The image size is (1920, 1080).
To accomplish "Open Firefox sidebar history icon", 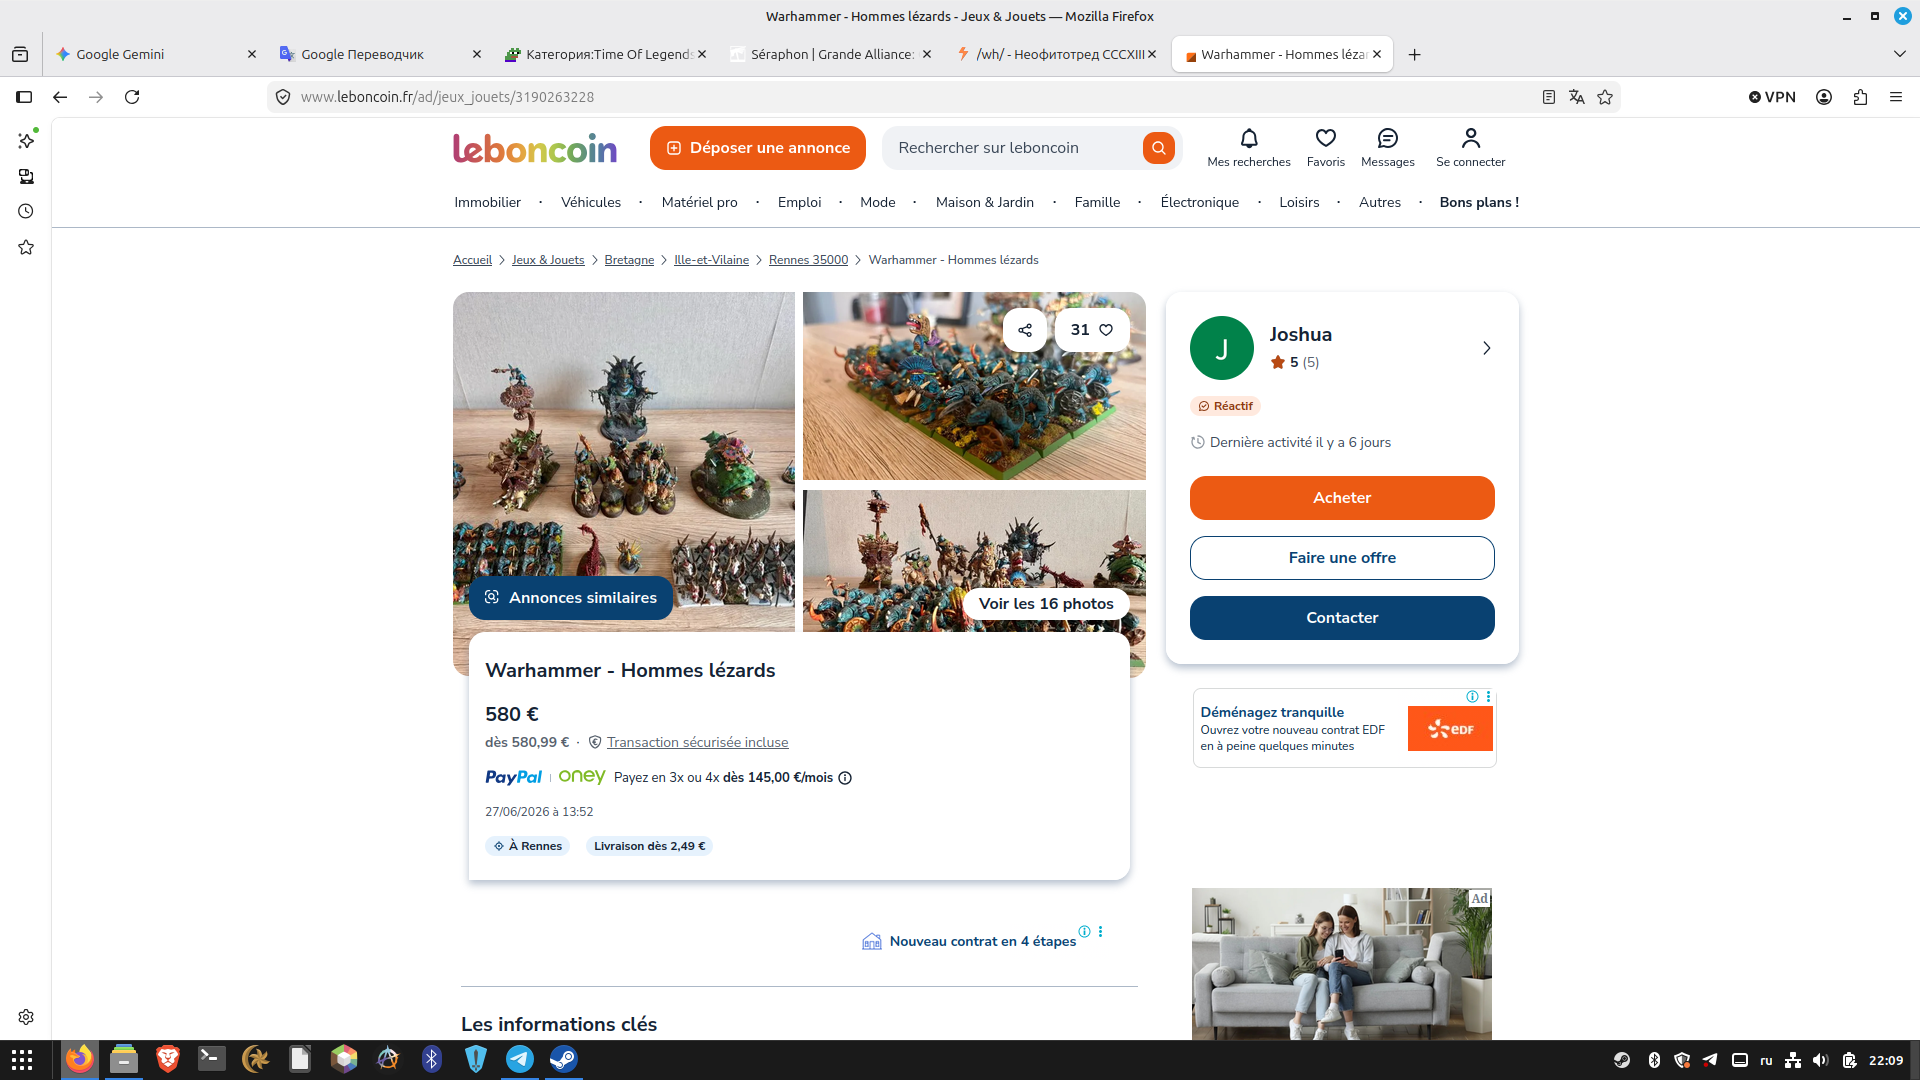I will pos(26,211).
